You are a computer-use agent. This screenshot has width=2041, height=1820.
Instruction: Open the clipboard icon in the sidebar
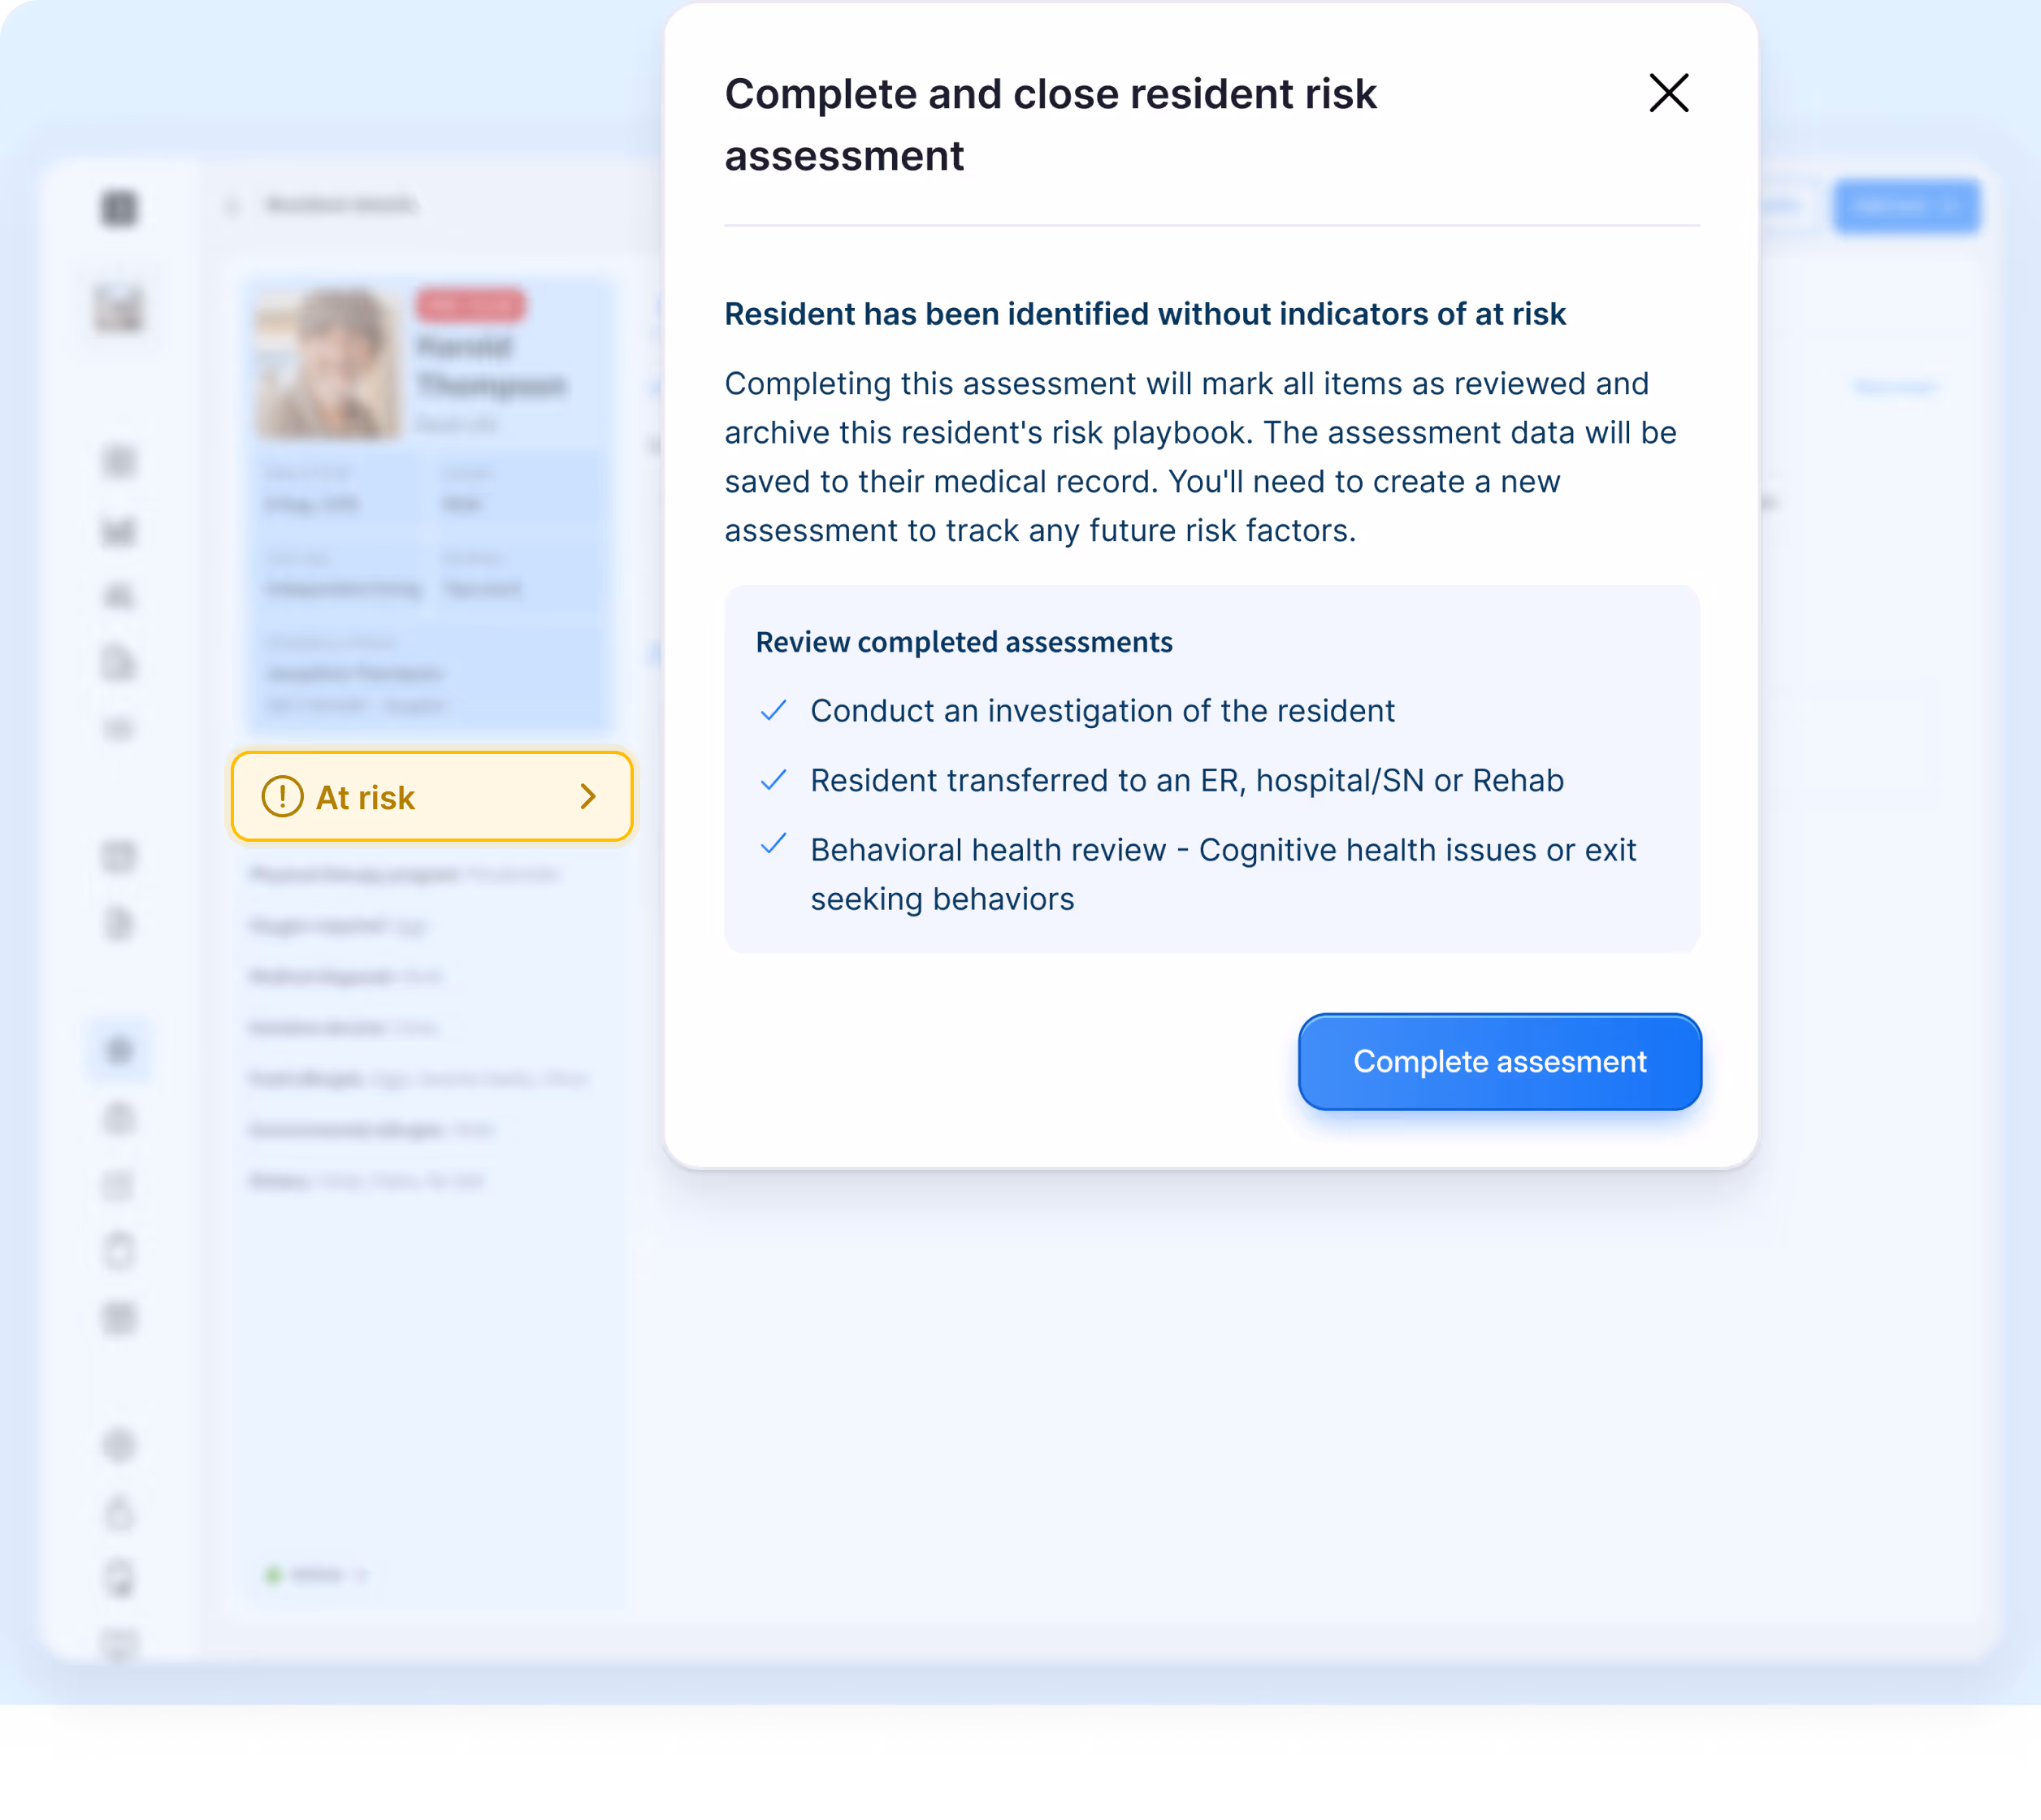point(119,1250)
